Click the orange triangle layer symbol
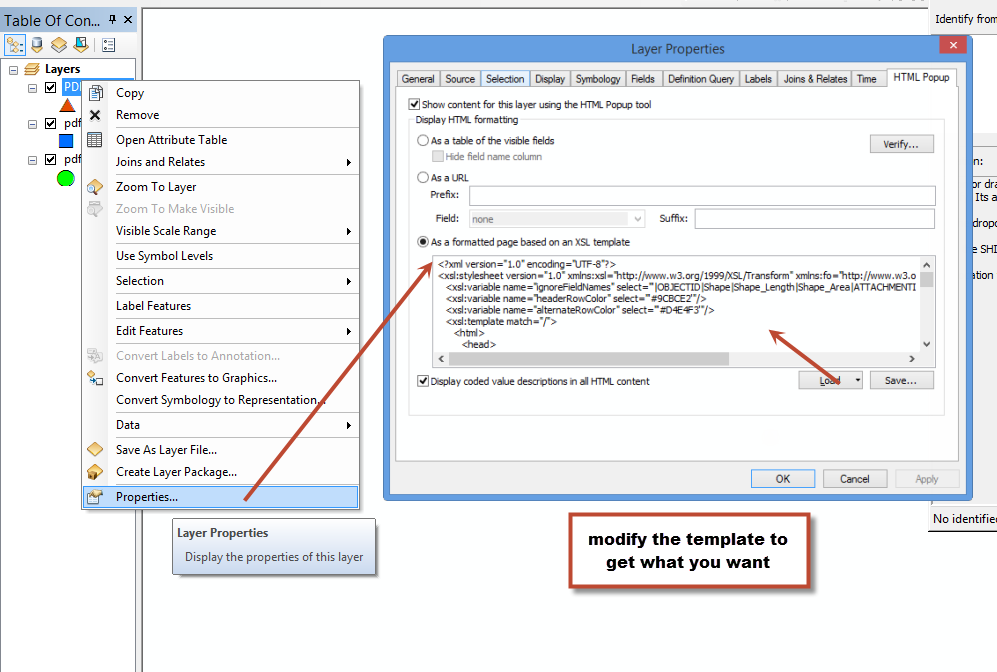997x672 pixels. click(x=67, y=106)
